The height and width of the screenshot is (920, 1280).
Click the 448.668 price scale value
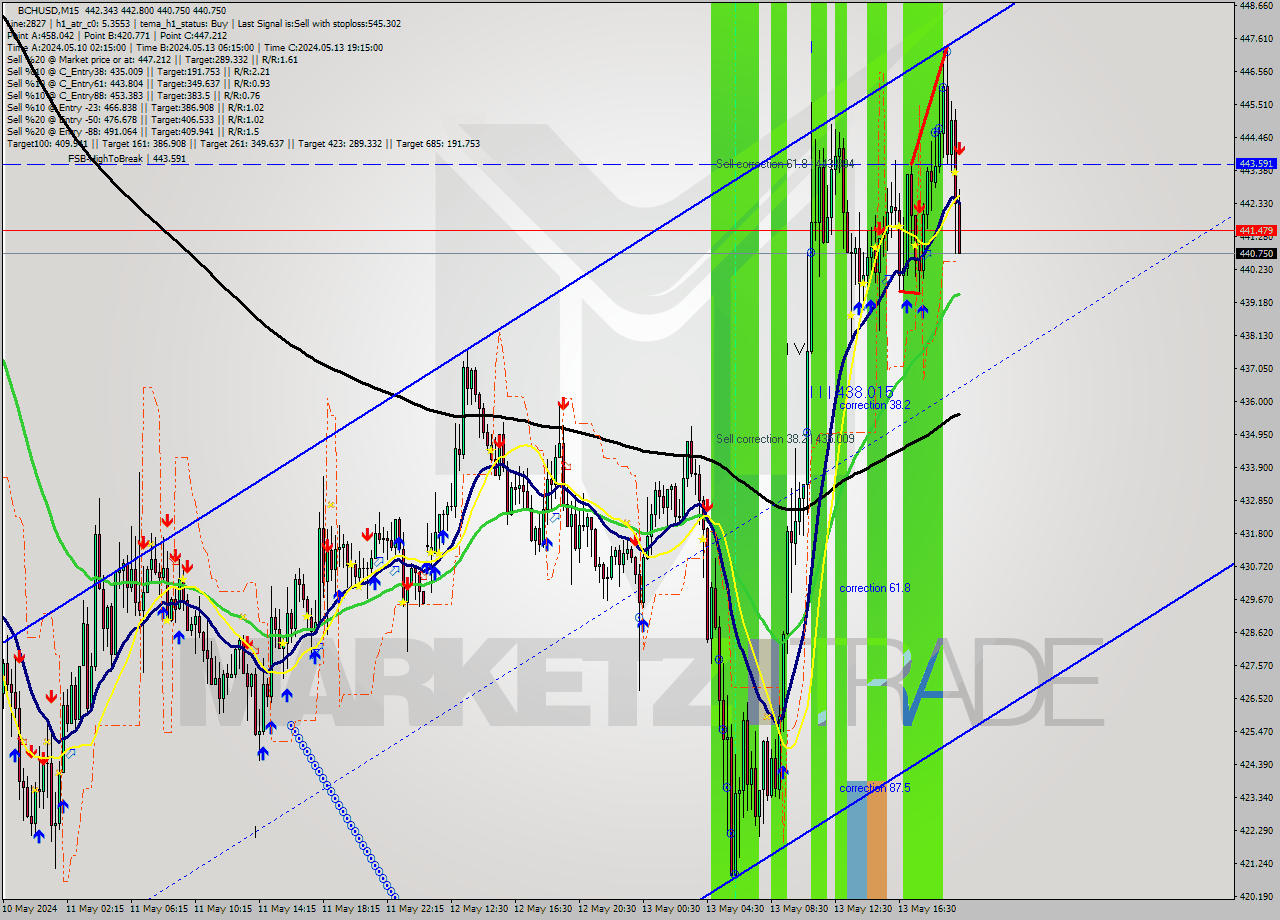pos(1256,6)
